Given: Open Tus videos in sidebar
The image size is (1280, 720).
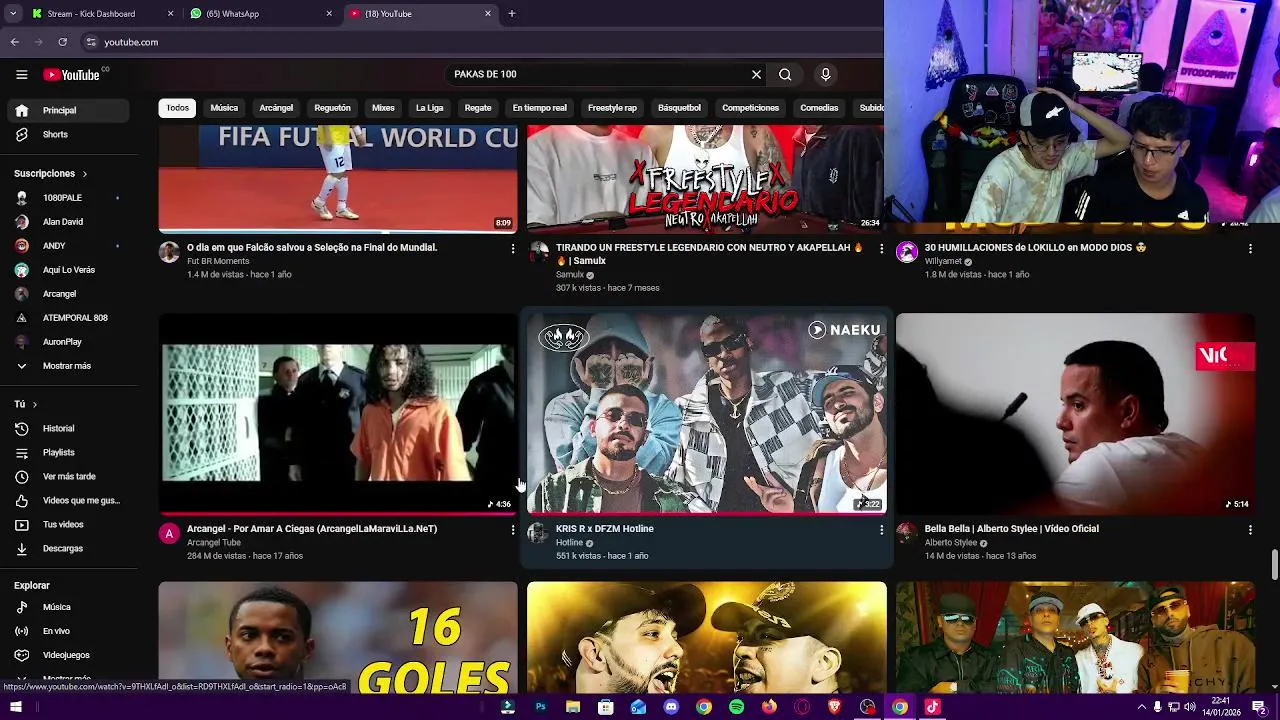Looking at the screenshot, I should pos(69,525).
